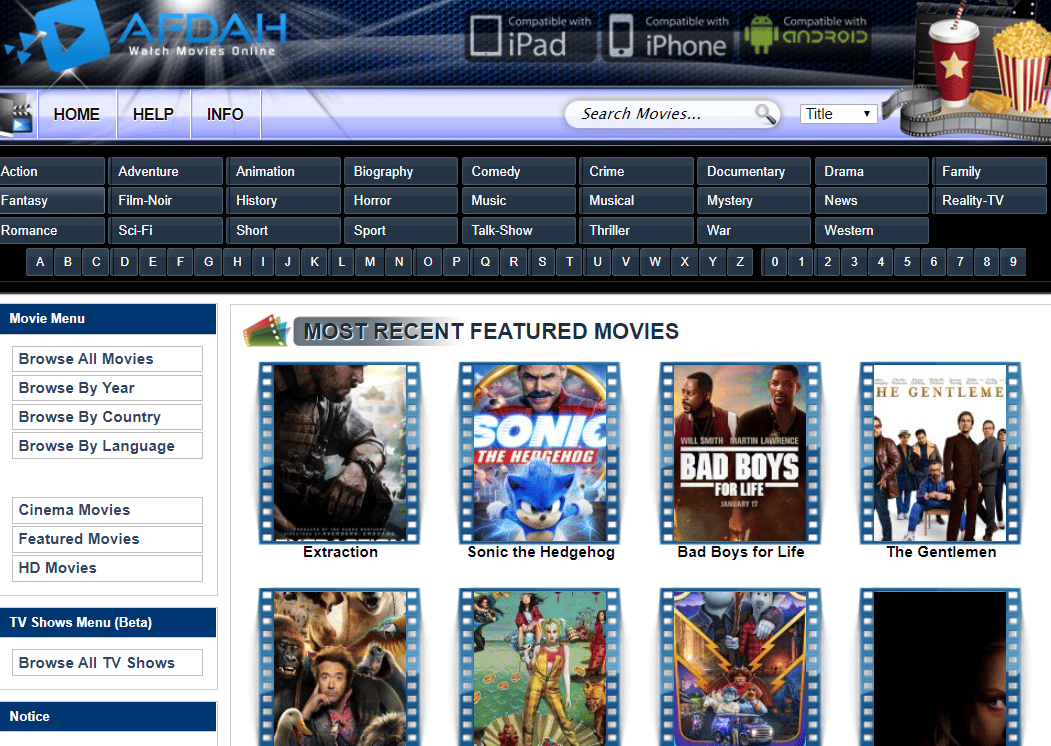Click the iPad compatibility badge
Screen dimensions: 1051x746
(529, 37)
